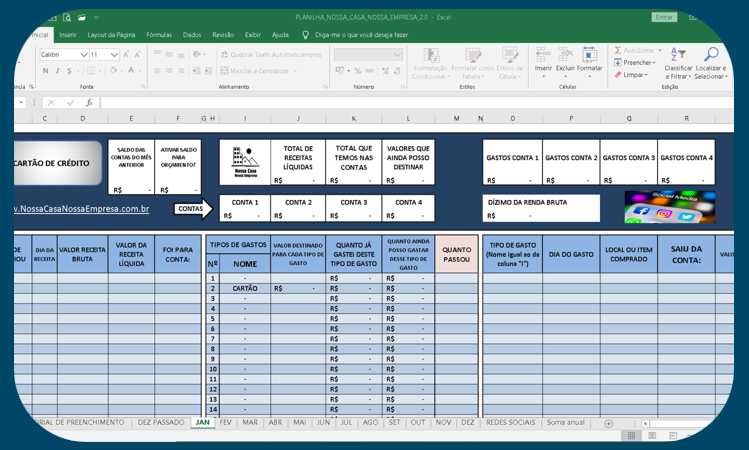Click the Insert Function fx icon
The height and width of the screenshot is (450, 749).
89,102
